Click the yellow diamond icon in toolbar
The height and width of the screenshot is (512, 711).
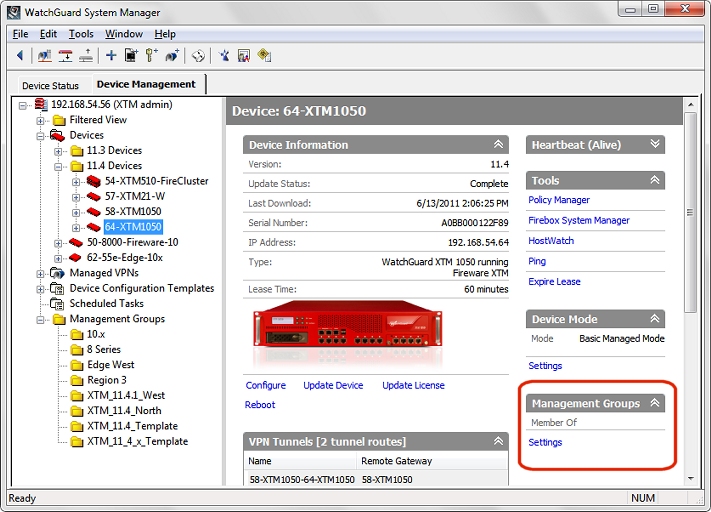264,56
